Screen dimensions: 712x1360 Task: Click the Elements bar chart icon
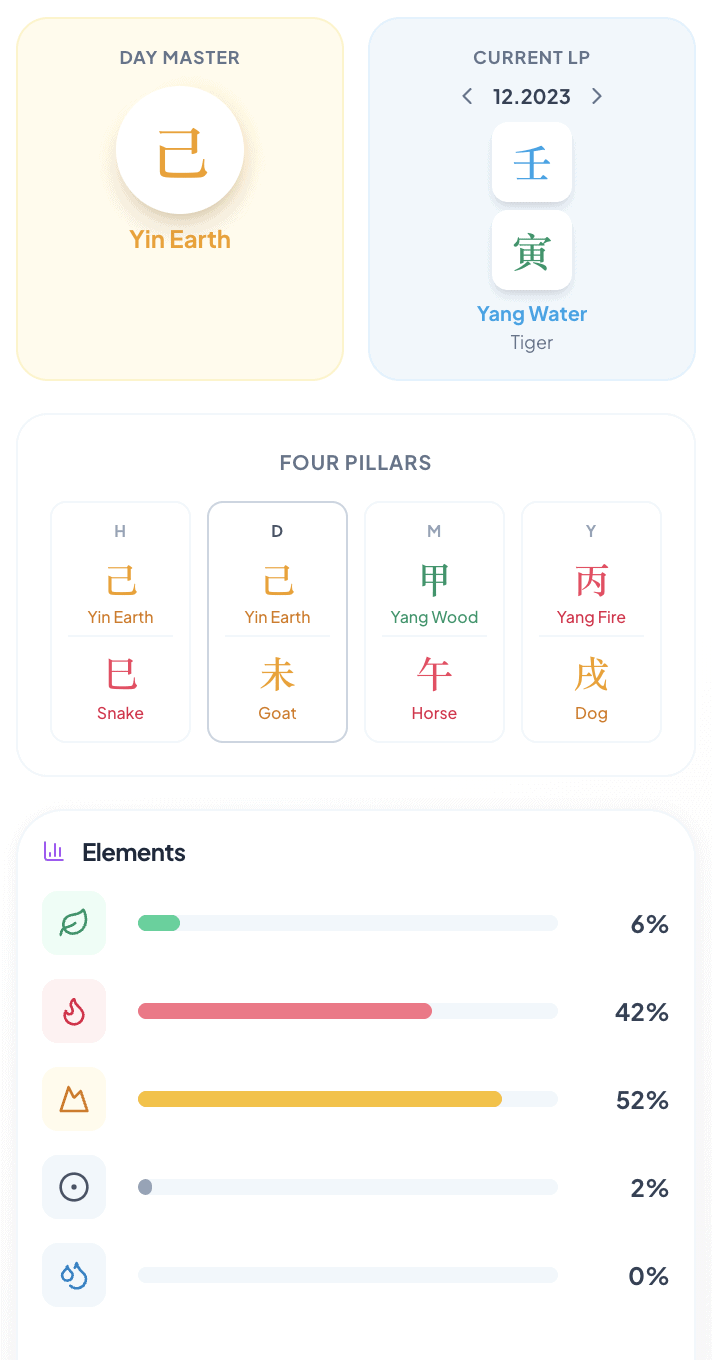[x=54, y=852]
